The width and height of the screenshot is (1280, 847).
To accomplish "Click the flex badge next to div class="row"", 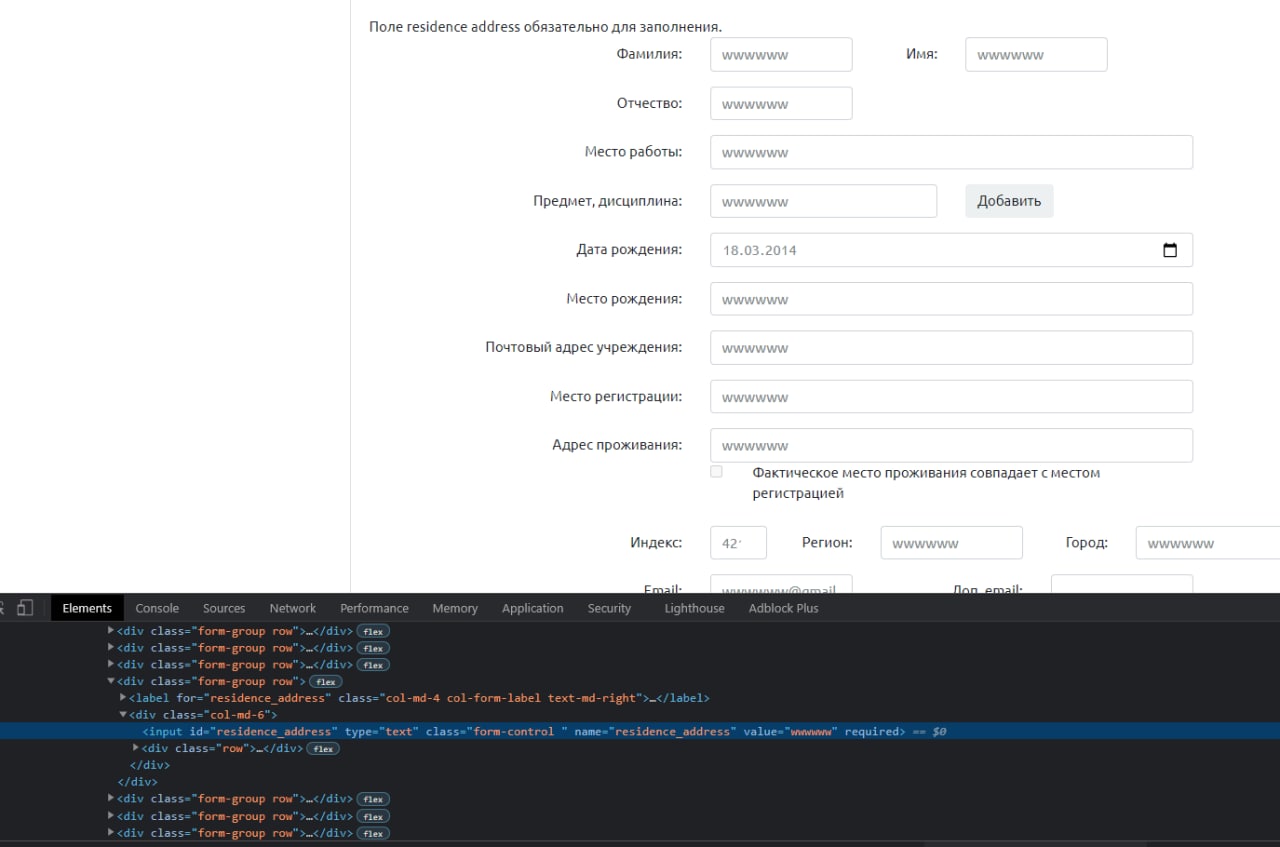I will tap(322, 749).
